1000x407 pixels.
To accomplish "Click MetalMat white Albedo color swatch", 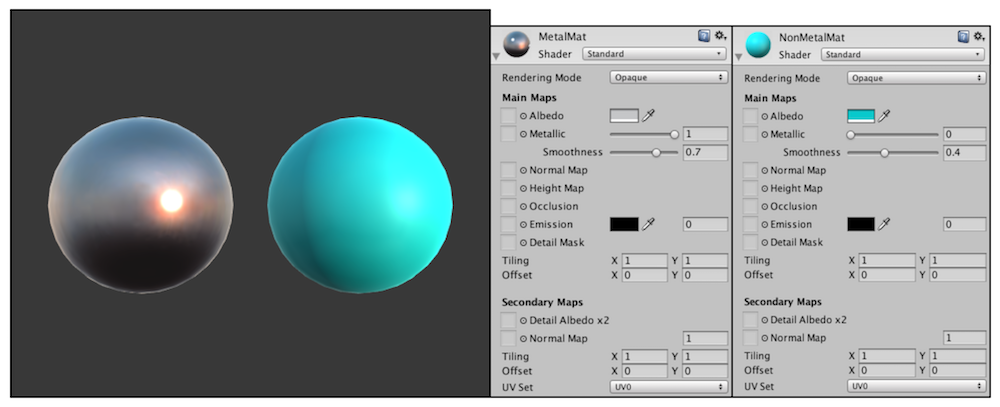I will pos(624,116).
